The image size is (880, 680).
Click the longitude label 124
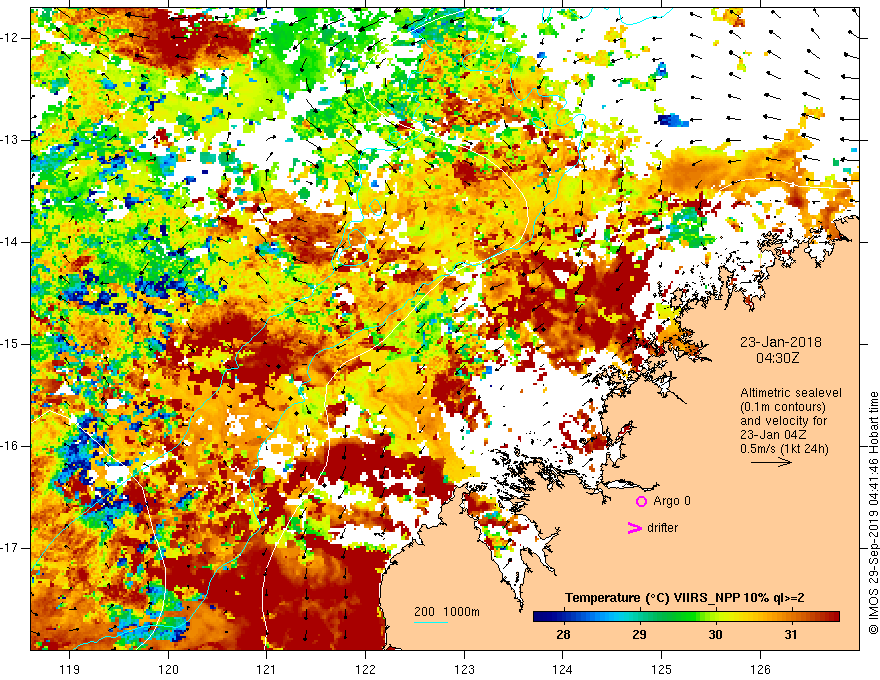tap(562, 669)
